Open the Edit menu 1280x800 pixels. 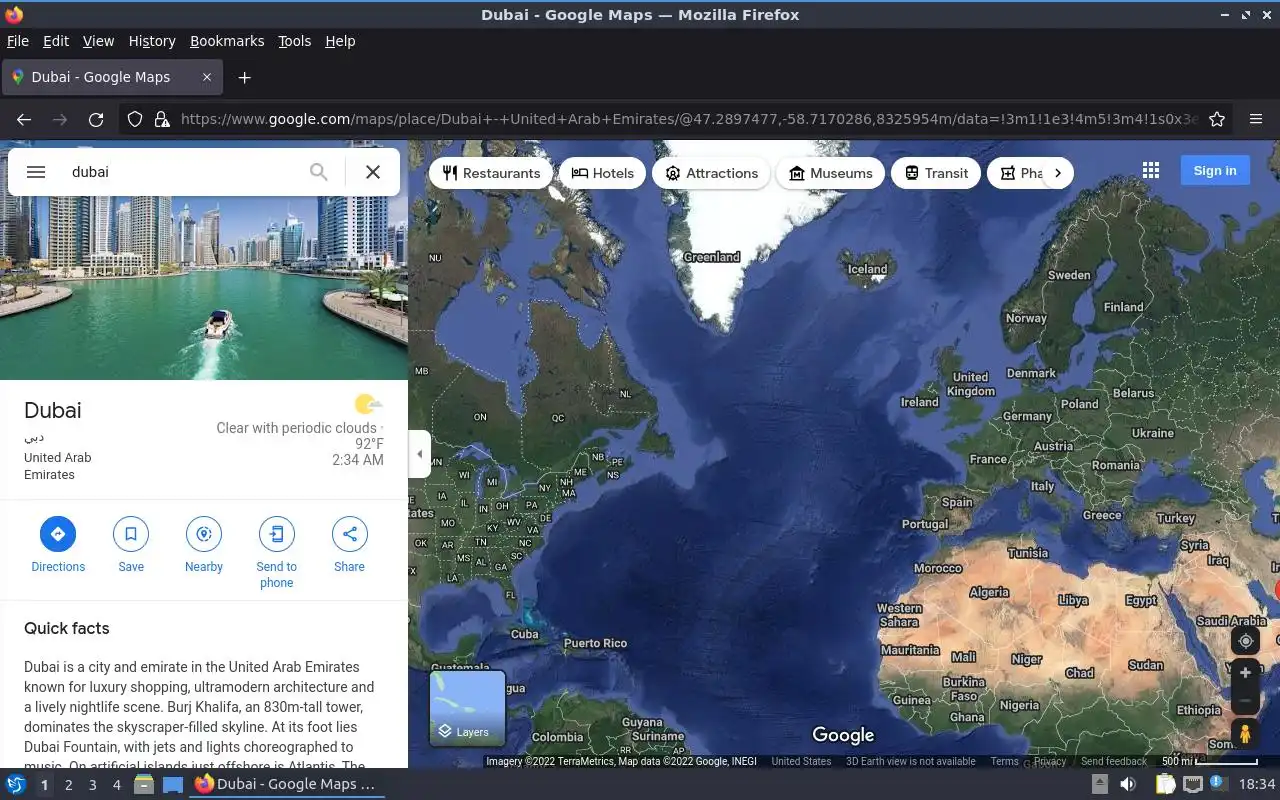[x=56, y=41]
